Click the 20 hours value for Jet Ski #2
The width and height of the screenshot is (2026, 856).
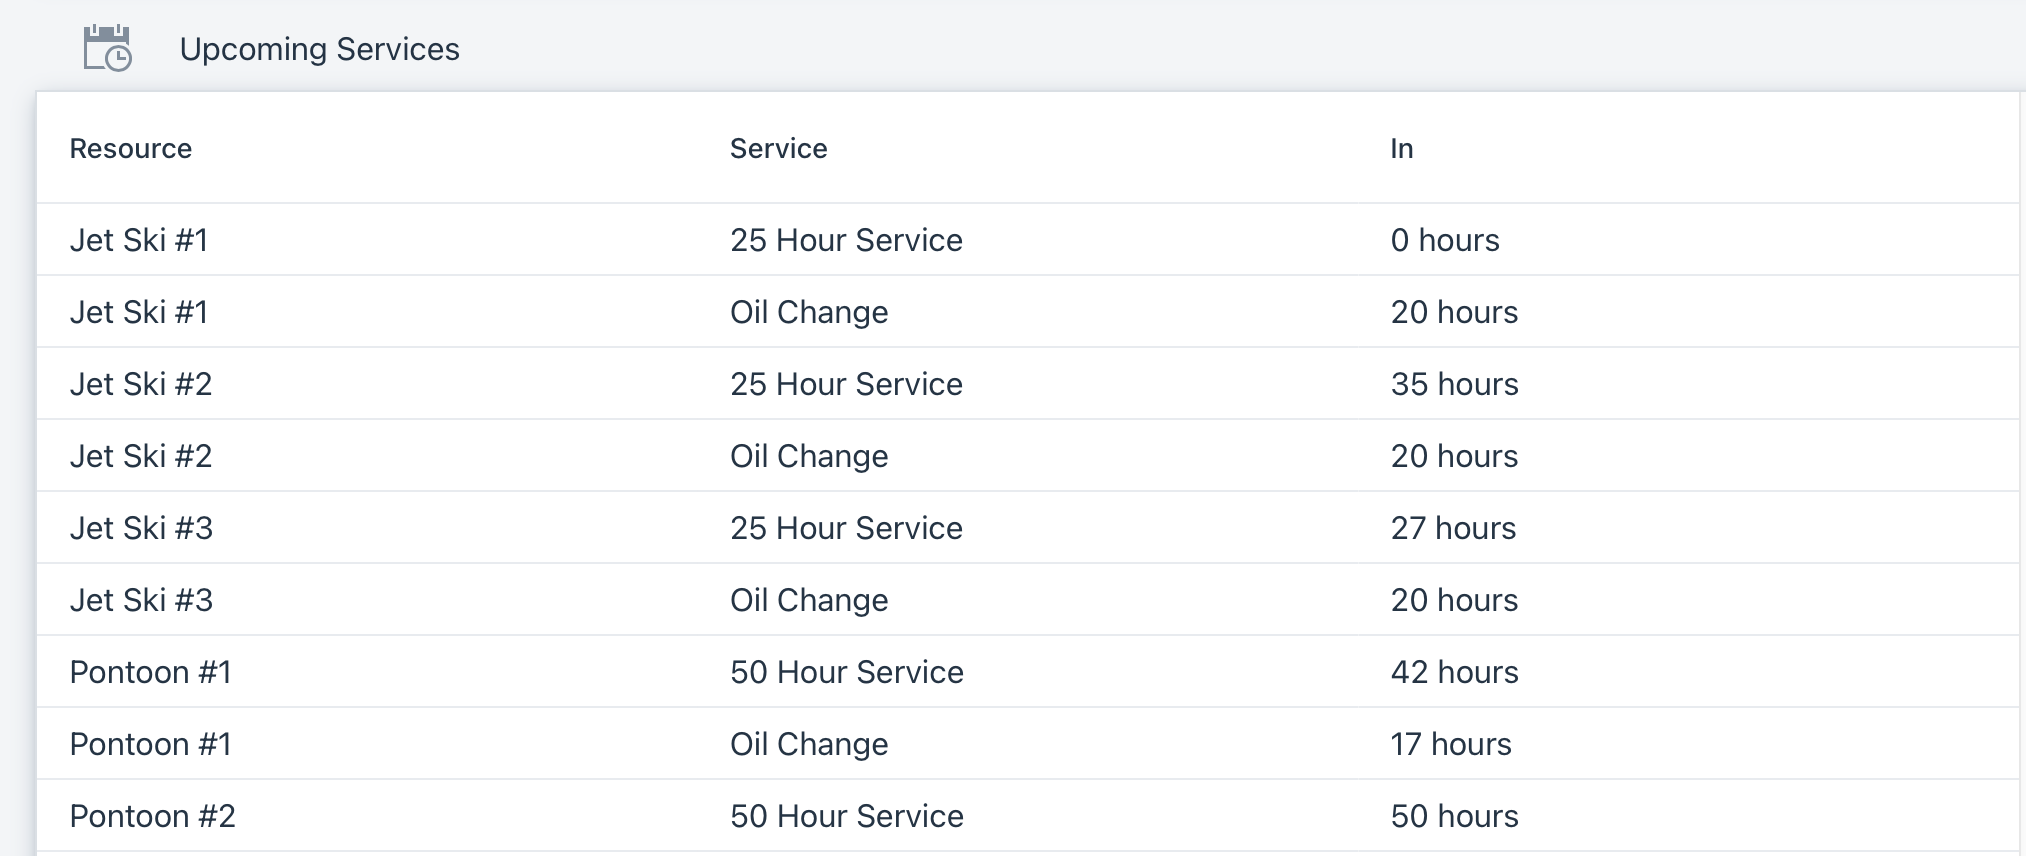[1455, 456]
